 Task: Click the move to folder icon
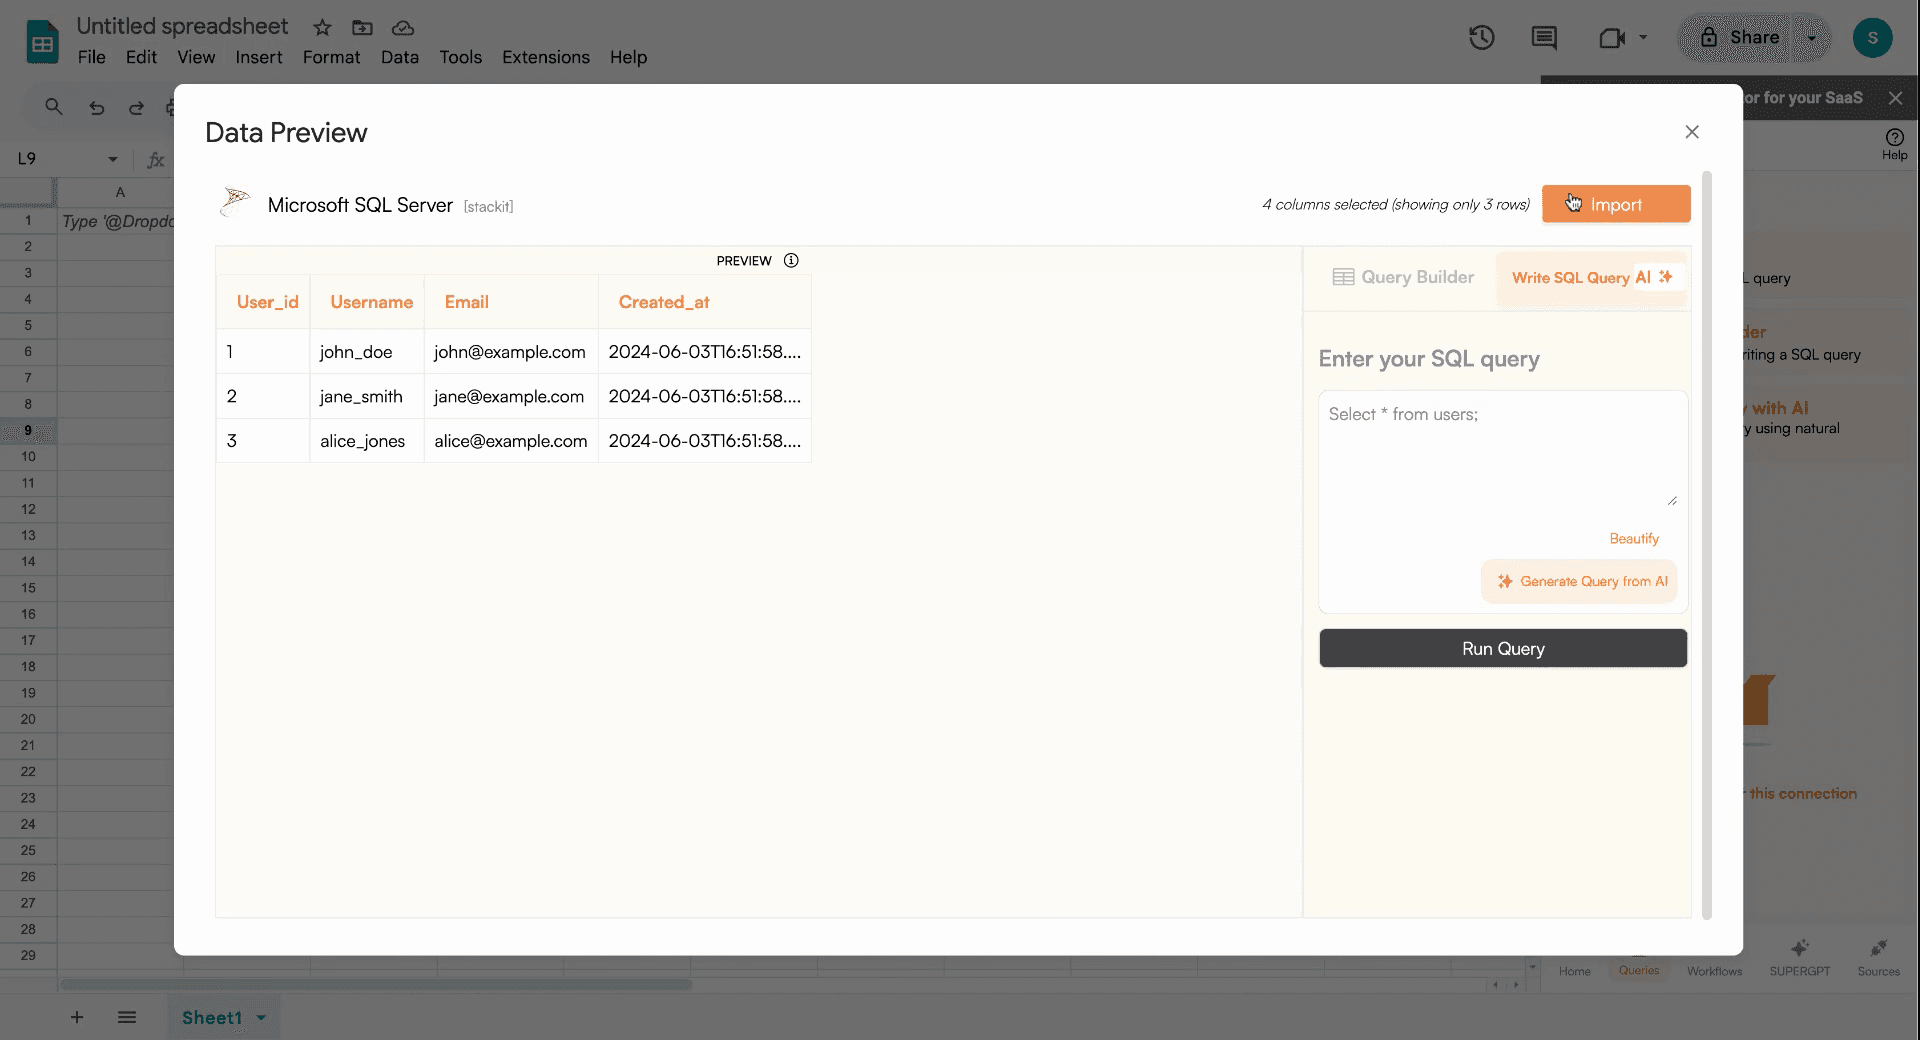click(x=362, y=28)
